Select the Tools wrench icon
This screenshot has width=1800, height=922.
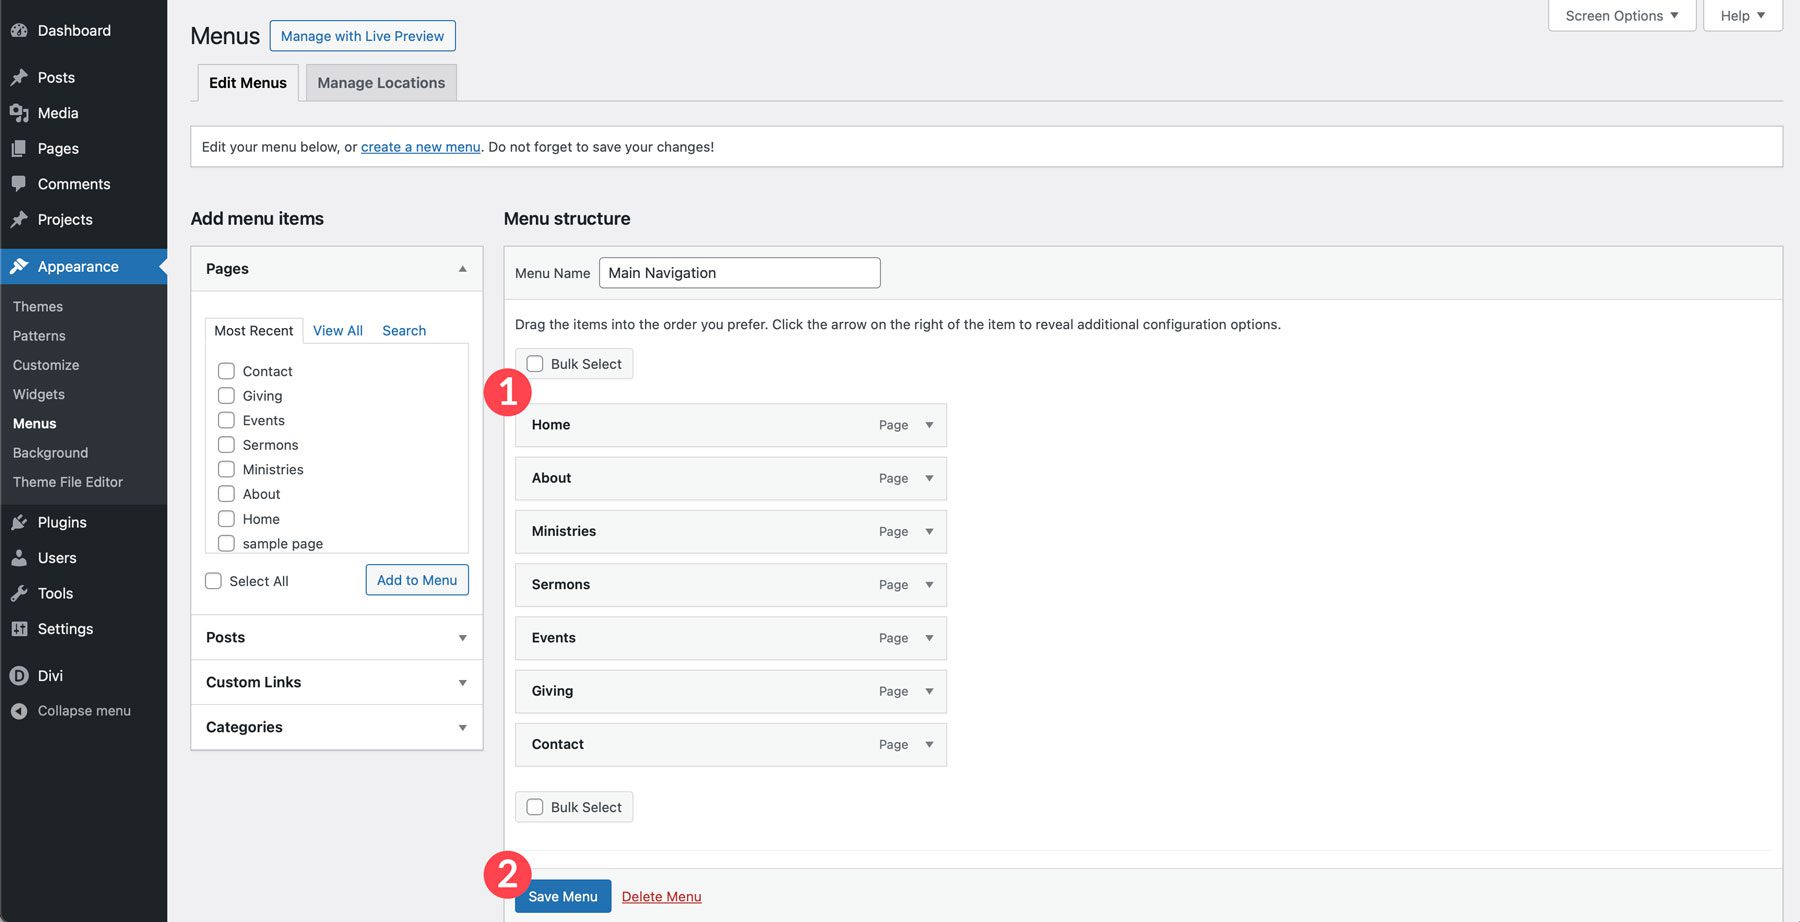(20, 593)
